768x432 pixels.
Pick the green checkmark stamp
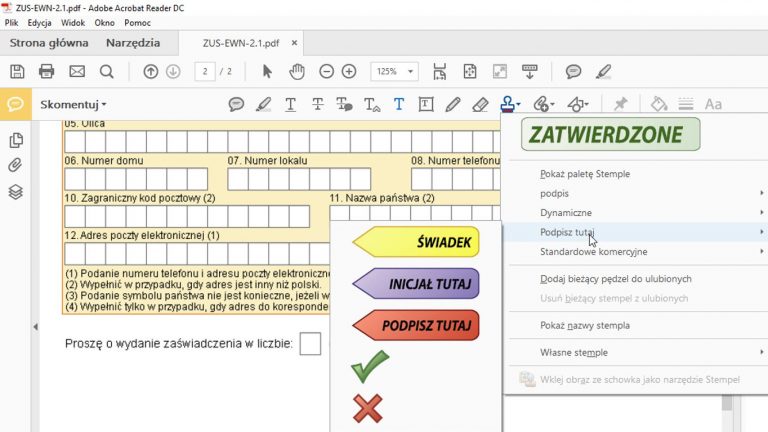(369, 367)
